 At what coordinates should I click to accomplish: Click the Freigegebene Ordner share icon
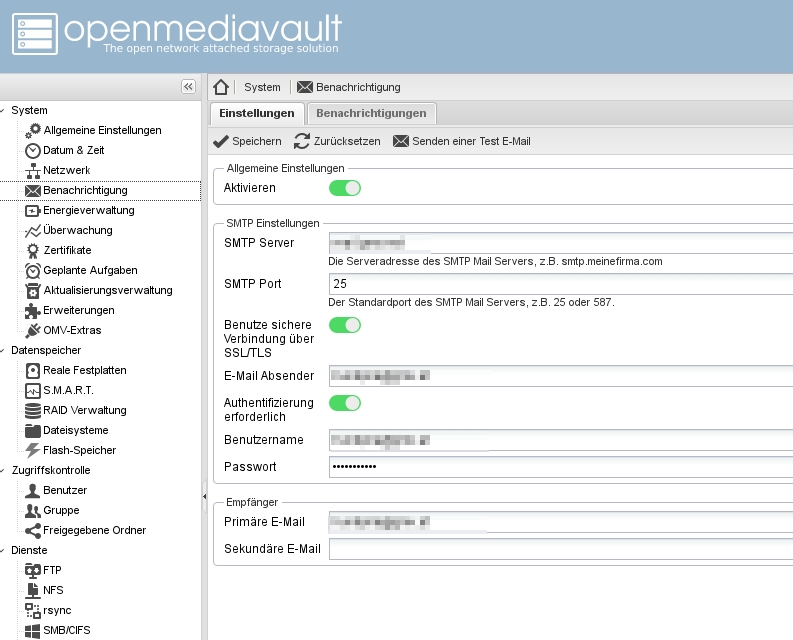pos(33,530)
